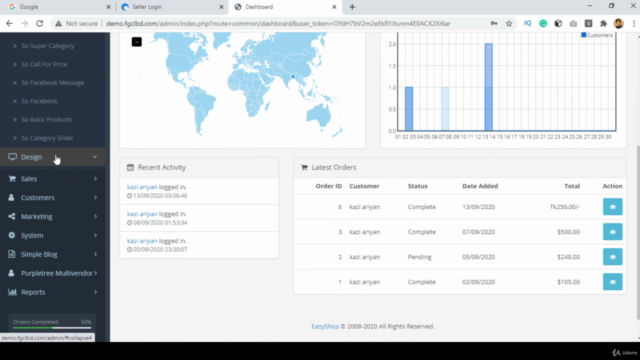Open So Basic Products item

tap(46, 120)
